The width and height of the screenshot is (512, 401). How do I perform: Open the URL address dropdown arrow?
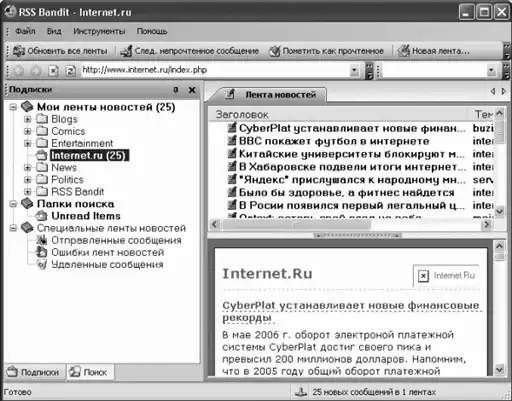[354, 70]
